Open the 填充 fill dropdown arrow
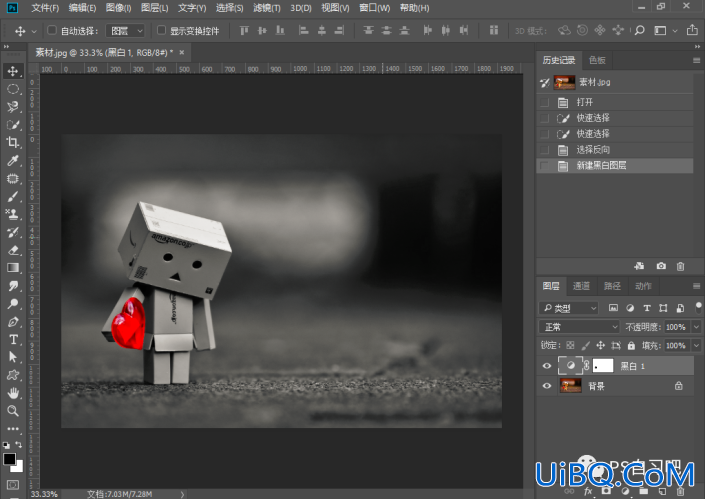Viewport: 705px width, 499px height. (x=696, y=345)
